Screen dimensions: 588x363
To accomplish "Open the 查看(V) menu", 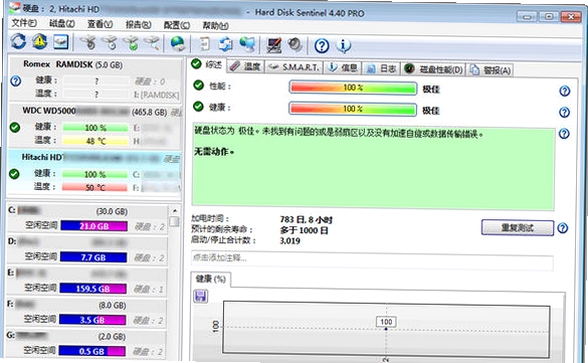I will tap(100, 24).
